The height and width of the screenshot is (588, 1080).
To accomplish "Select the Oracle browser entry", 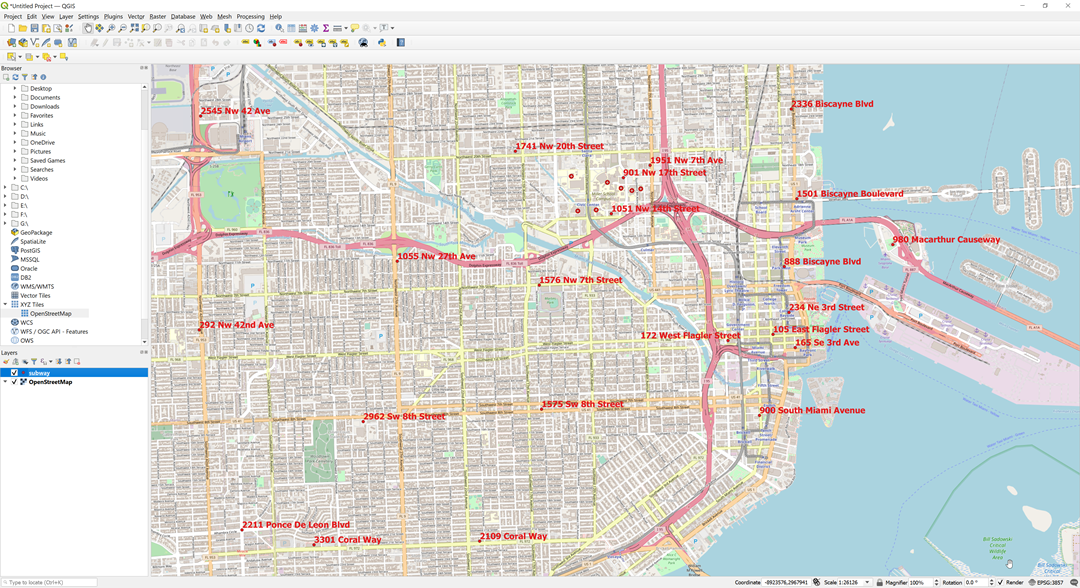I will tap(28, 269).
